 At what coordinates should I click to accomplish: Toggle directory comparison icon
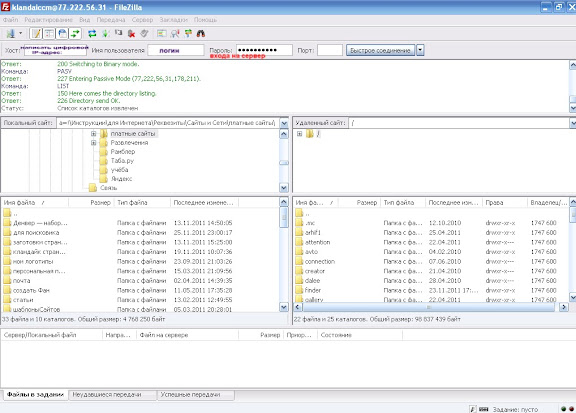coord(175,34)
